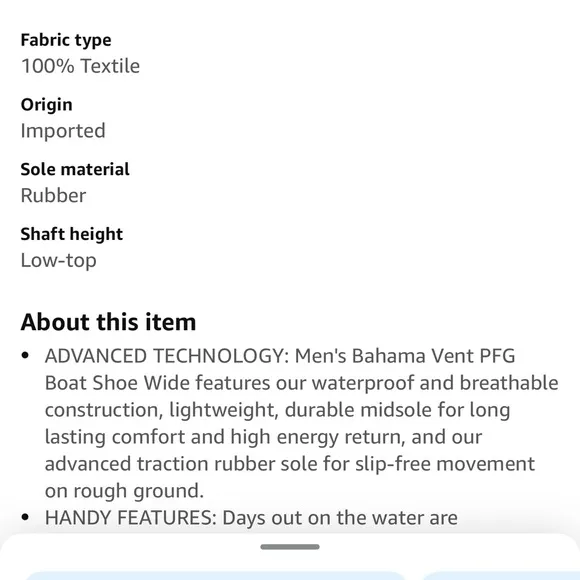Click the 'Fabric type' label
The image size is (580, 580).
[66, 40]
